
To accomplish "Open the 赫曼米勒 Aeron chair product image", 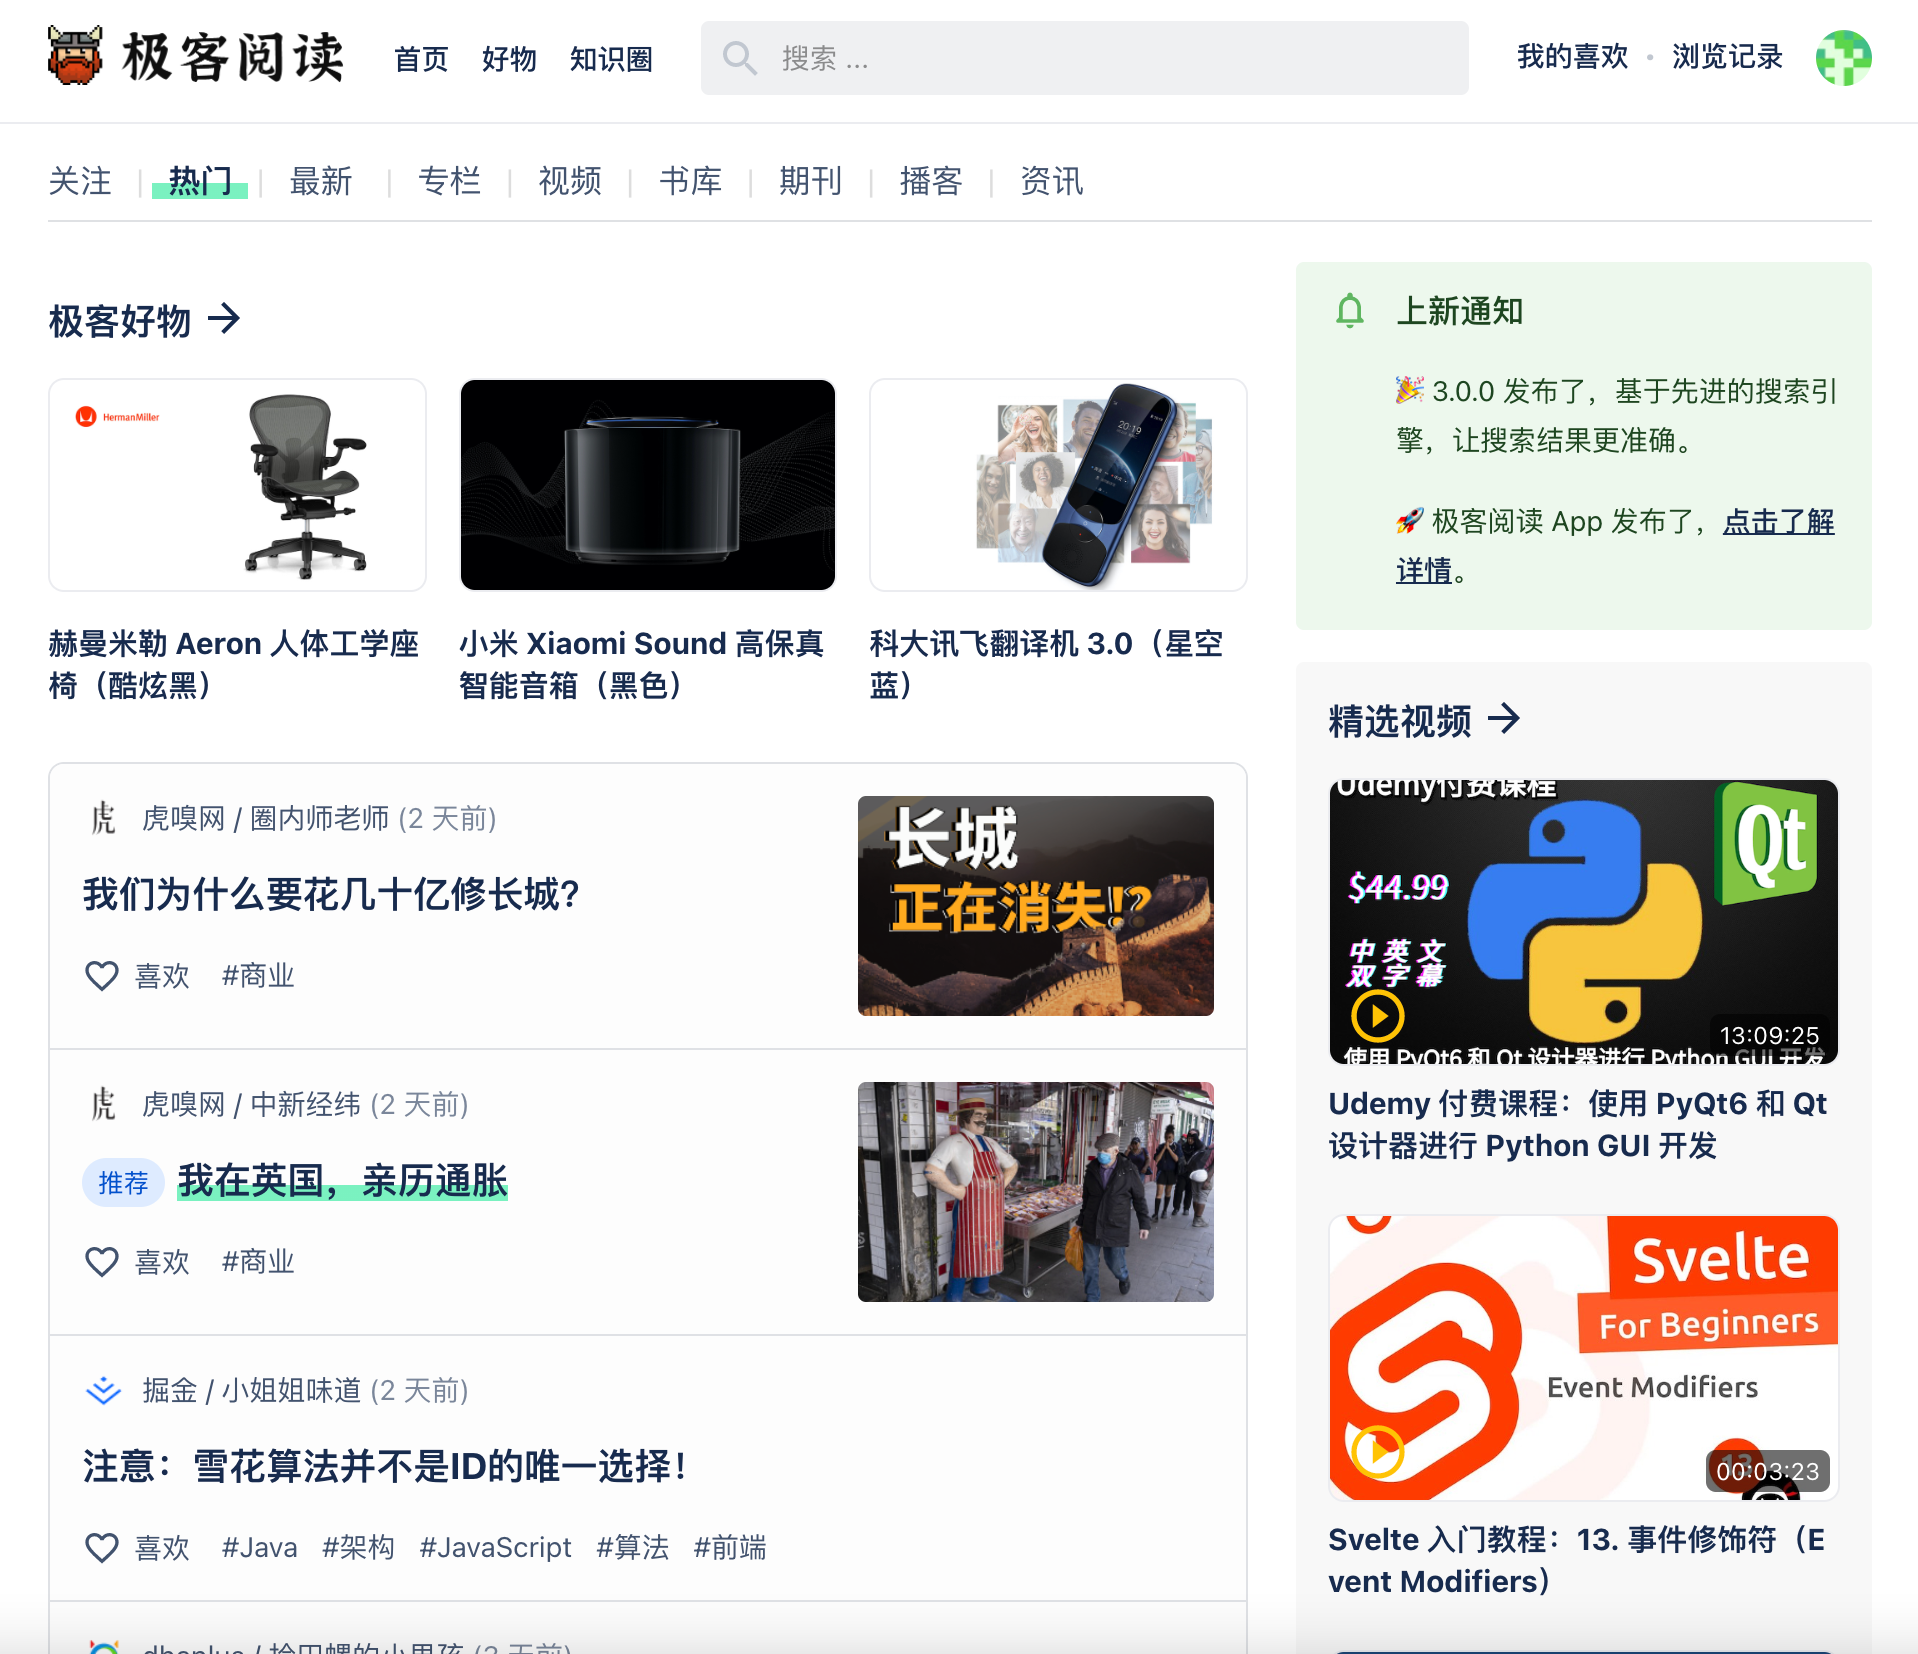I will [238, 485].
